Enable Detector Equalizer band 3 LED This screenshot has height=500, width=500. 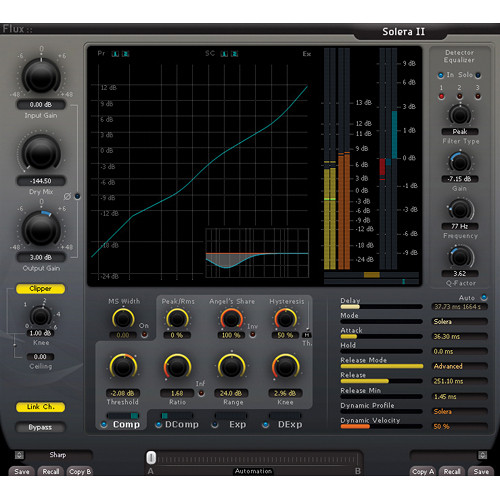click(x=478, y=97)
